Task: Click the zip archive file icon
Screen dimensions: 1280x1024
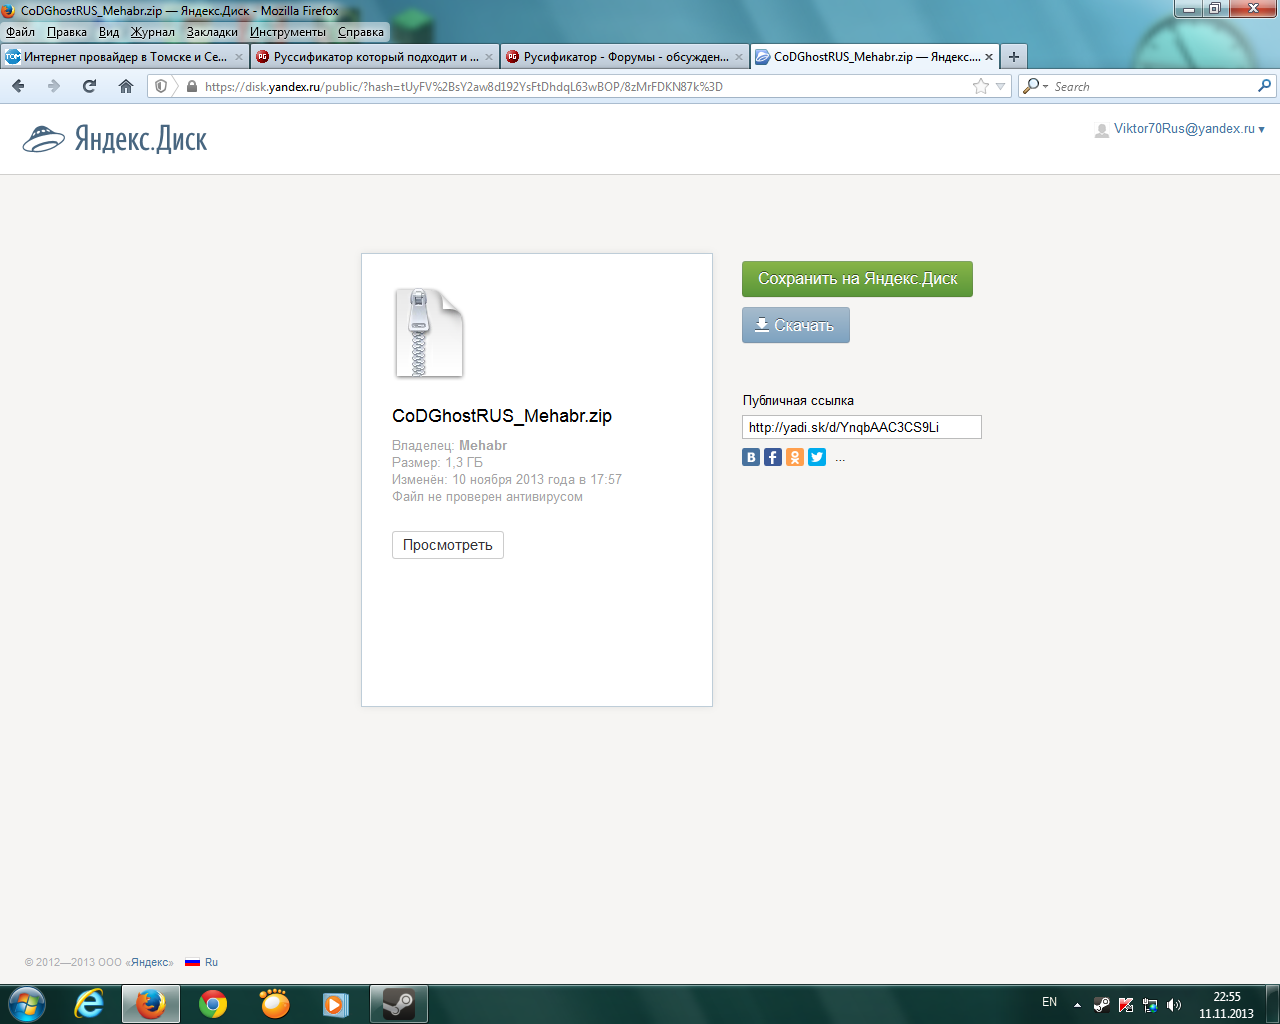Action: point(429,333)
